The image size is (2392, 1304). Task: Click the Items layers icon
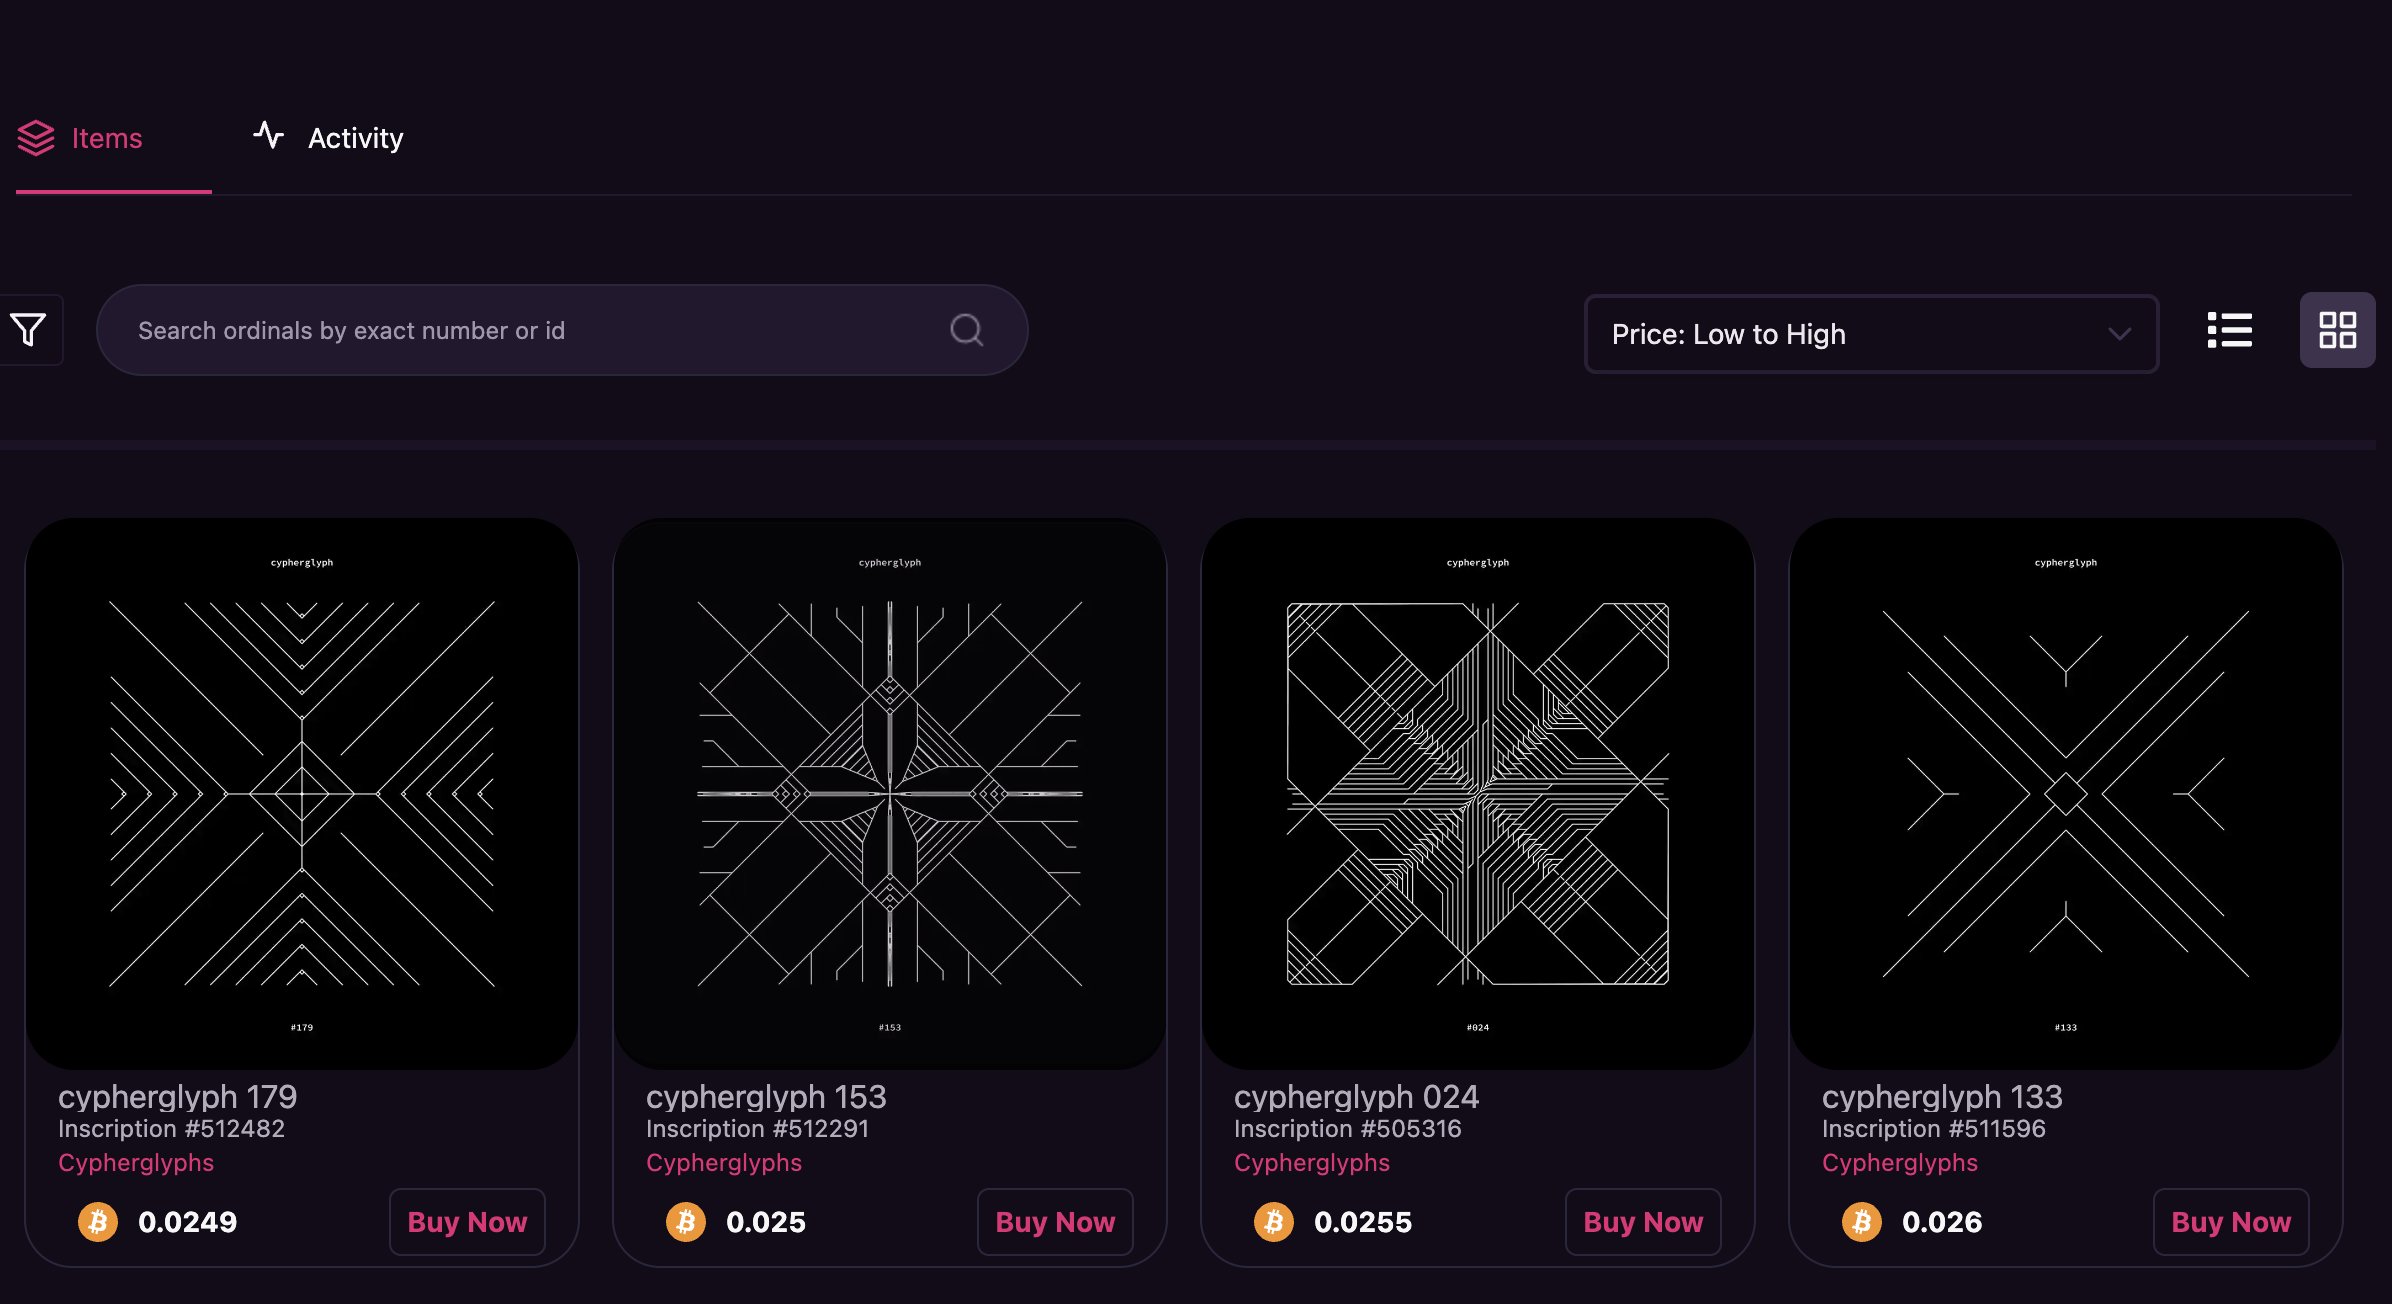coord(36,138)
